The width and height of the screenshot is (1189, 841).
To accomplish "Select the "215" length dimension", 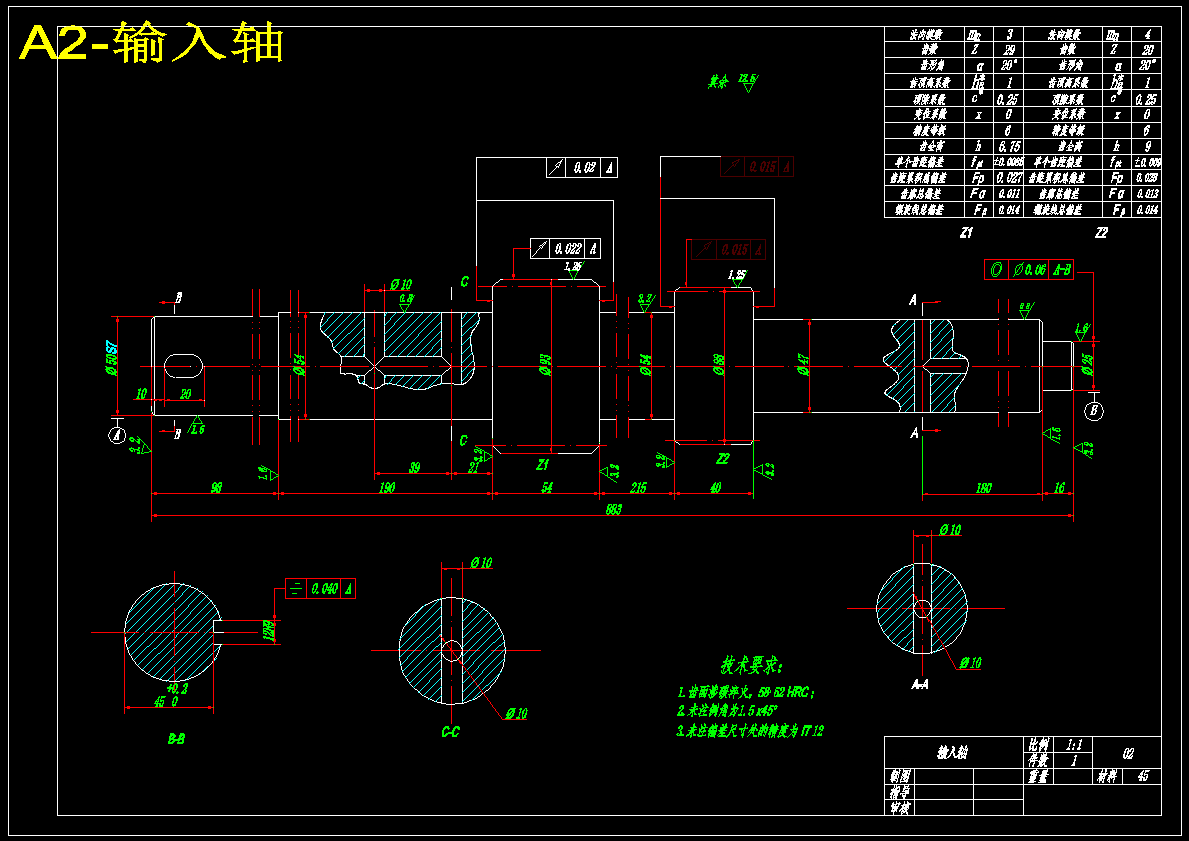I will [x=638, y=488].
